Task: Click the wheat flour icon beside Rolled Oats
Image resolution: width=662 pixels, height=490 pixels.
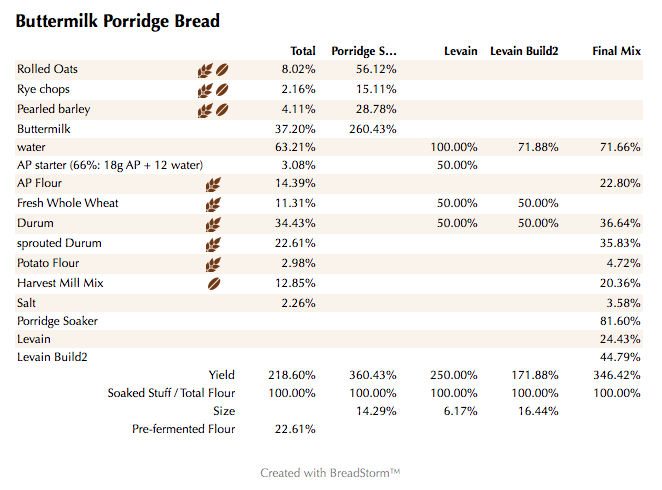Action: 205,70
